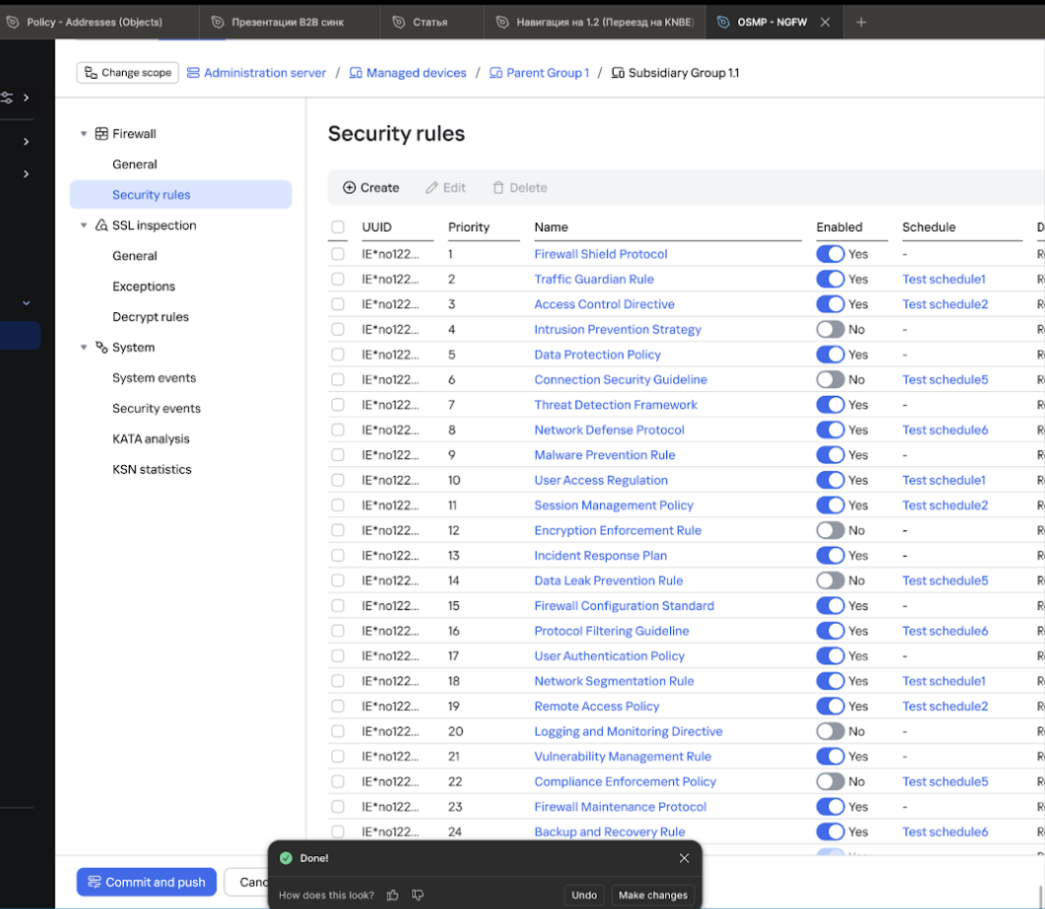Image resolution: width=1045 pixels, height=909 pixels.
Task: Click thumbs down icon in Done notification
Action: (417, 895)
